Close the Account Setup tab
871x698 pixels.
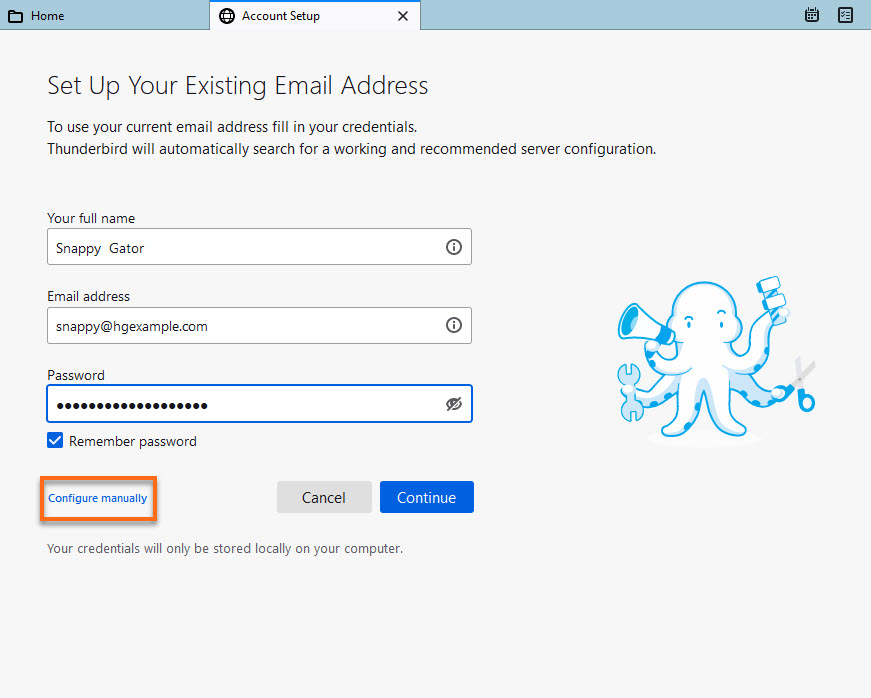tap(403, 16)
